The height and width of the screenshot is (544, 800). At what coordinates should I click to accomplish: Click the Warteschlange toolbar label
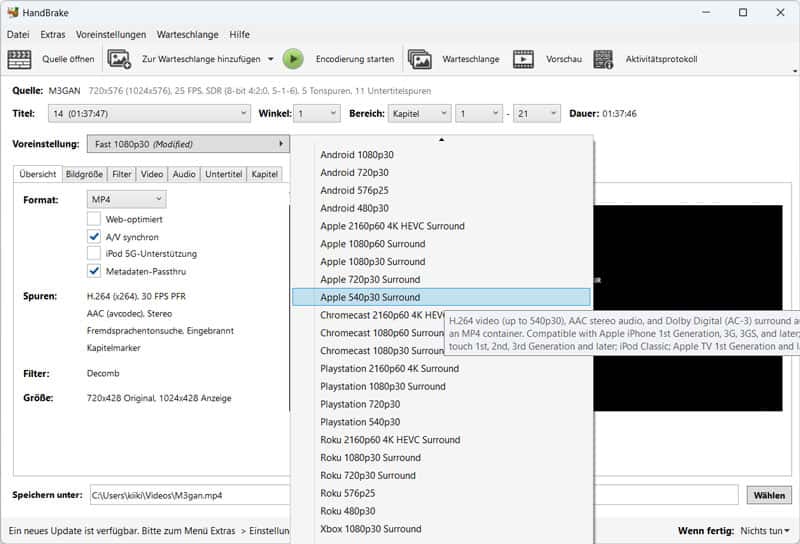[471, 59]
